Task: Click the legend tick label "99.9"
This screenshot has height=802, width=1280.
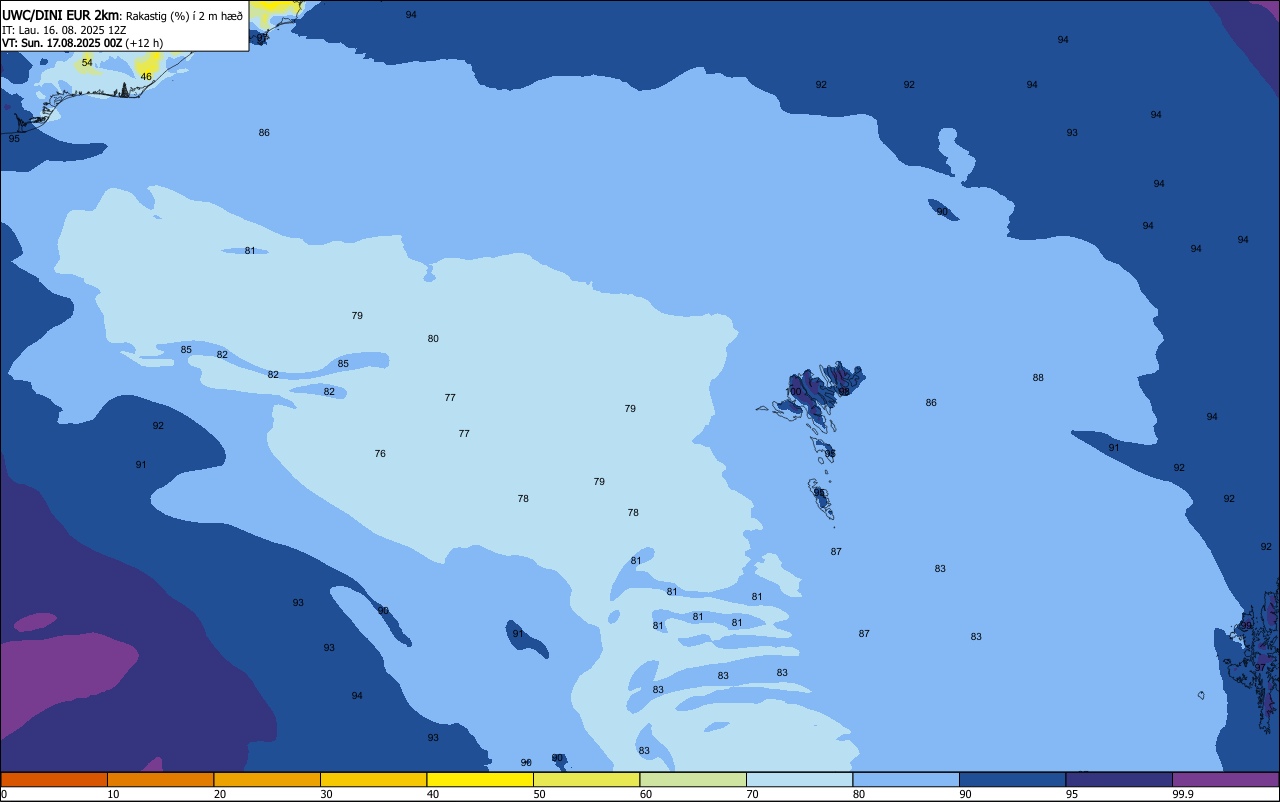Action: point(1183,794)
